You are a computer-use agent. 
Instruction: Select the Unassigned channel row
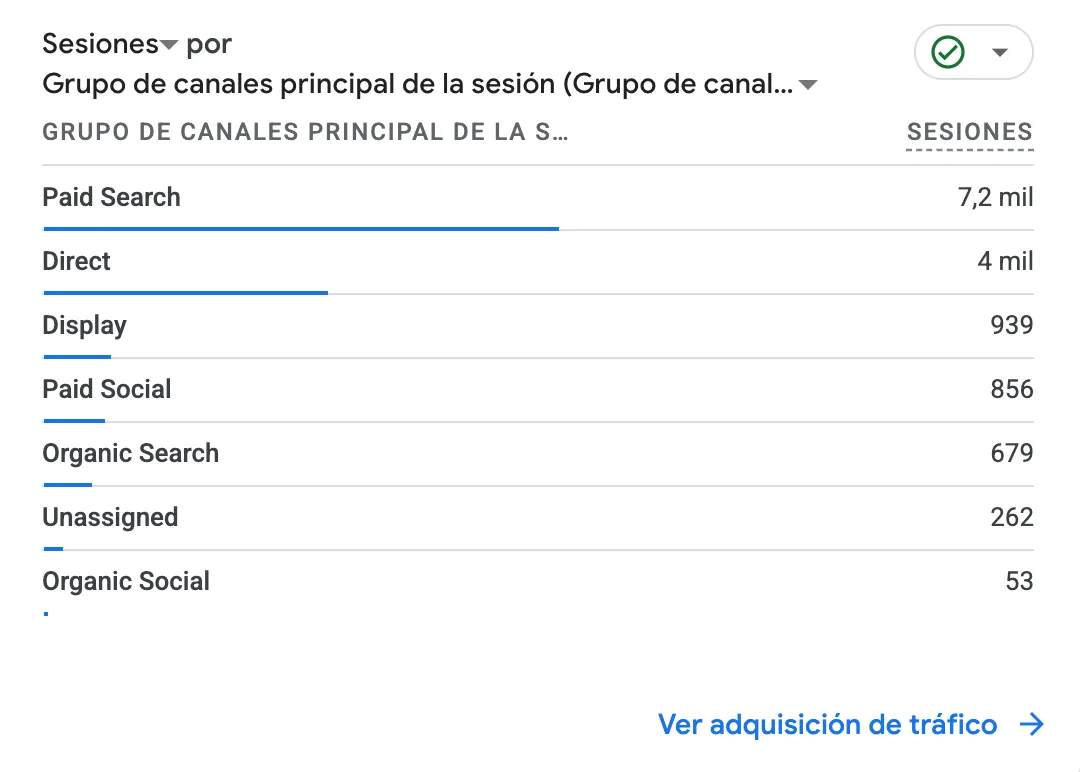point(538,518)
